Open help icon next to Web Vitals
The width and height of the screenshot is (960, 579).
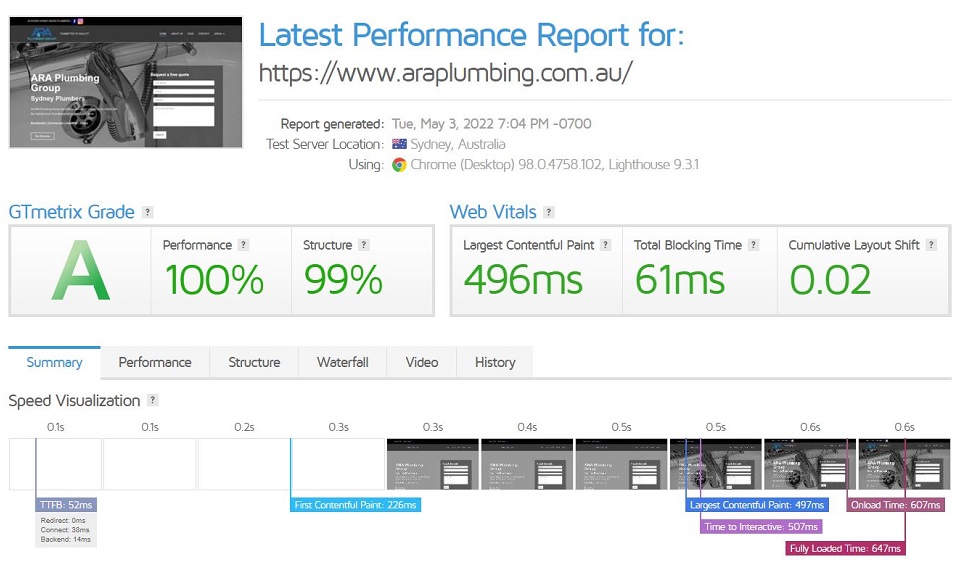pyautogui.click(x=549, y=212)
